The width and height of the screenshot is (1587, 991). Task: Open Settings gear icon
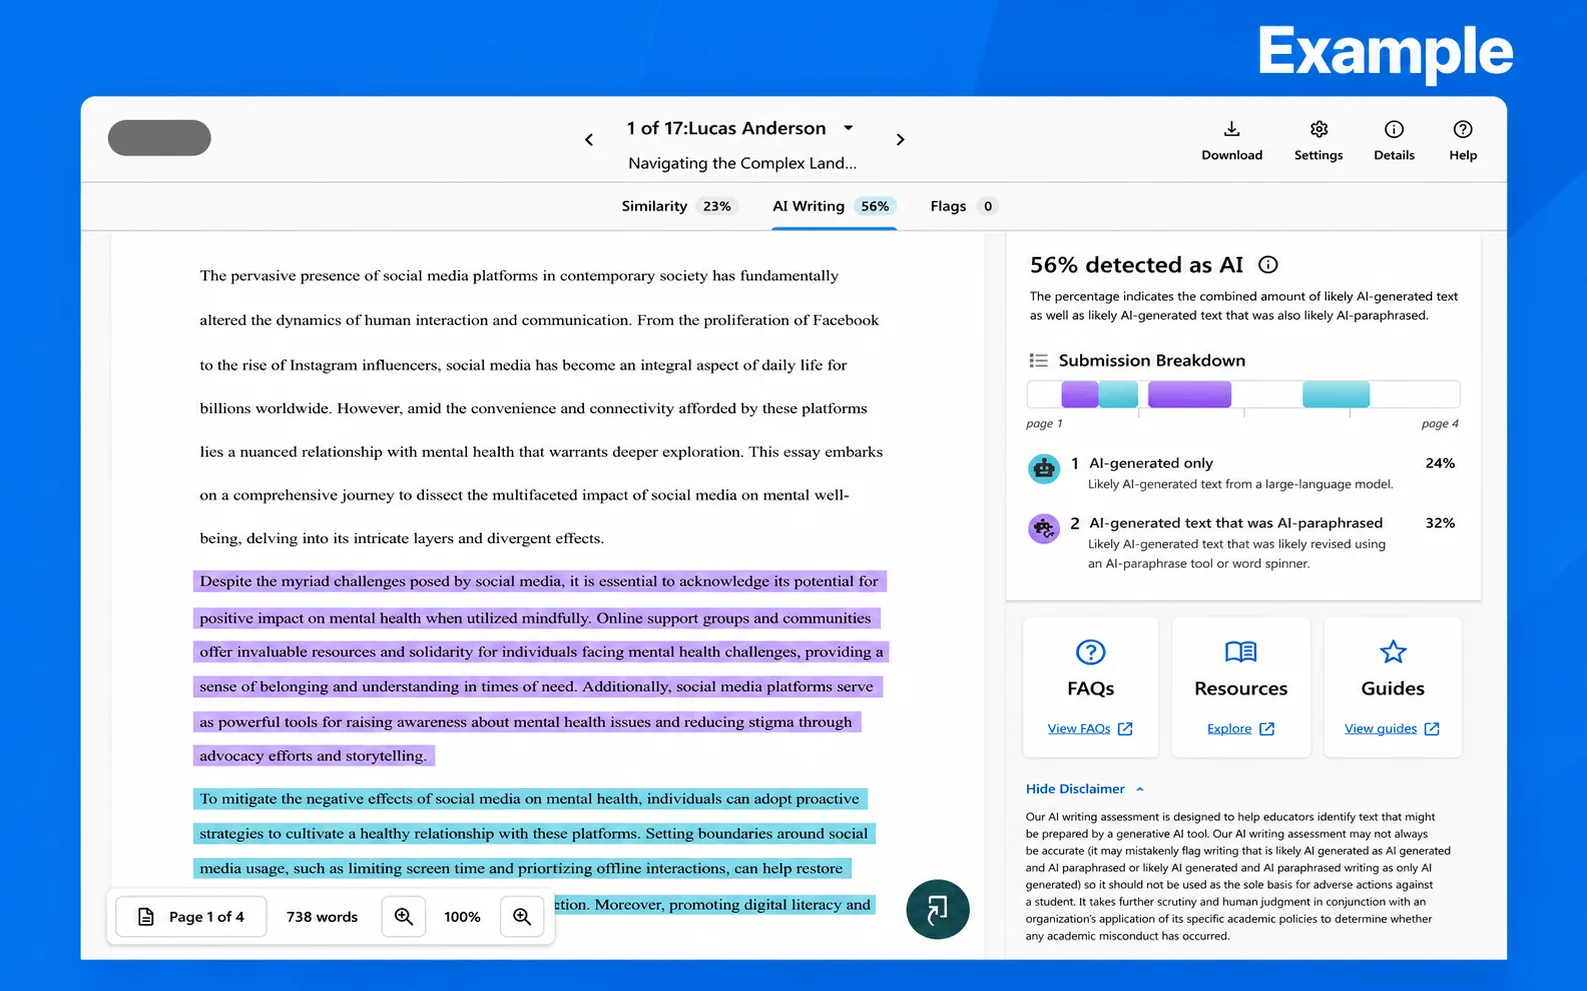pos(1319,129)
